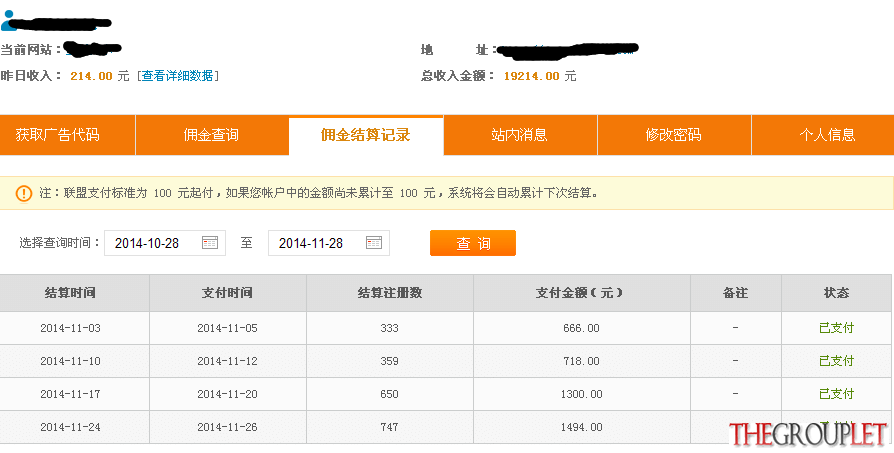Select payment date 2014-11-12 cell

coord(228,361)
